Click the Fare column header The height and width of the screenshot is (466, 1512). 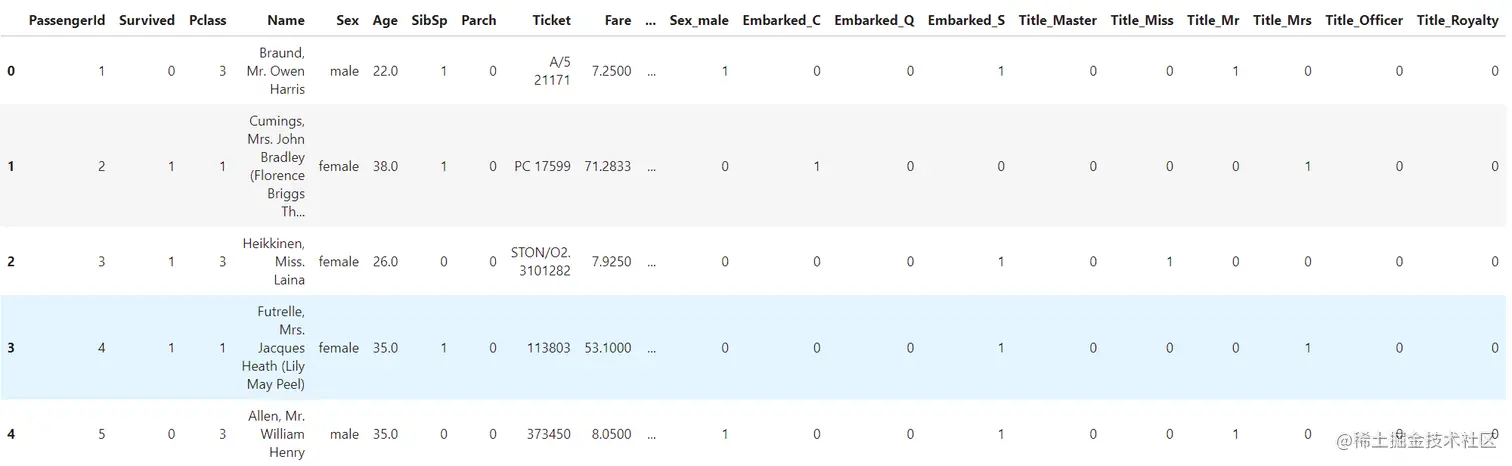click(618, 20)
